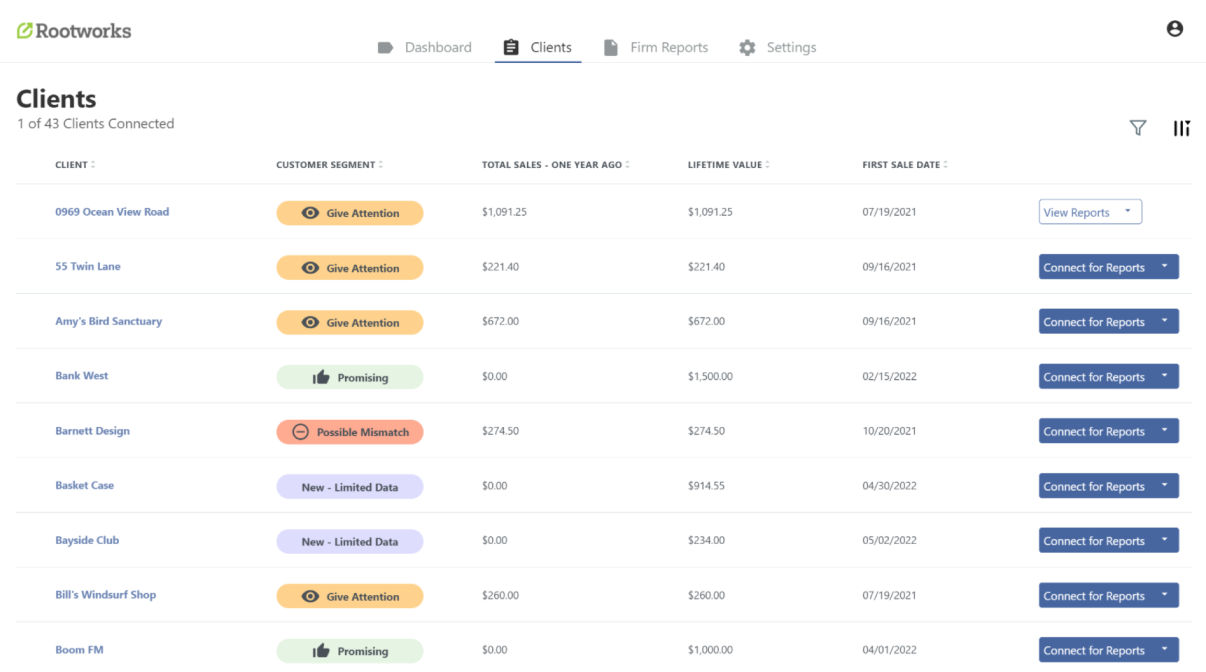Open the filter funnel icon
The height and width of the screenshot is (672, 1206).
click(x=1138, y=128)
